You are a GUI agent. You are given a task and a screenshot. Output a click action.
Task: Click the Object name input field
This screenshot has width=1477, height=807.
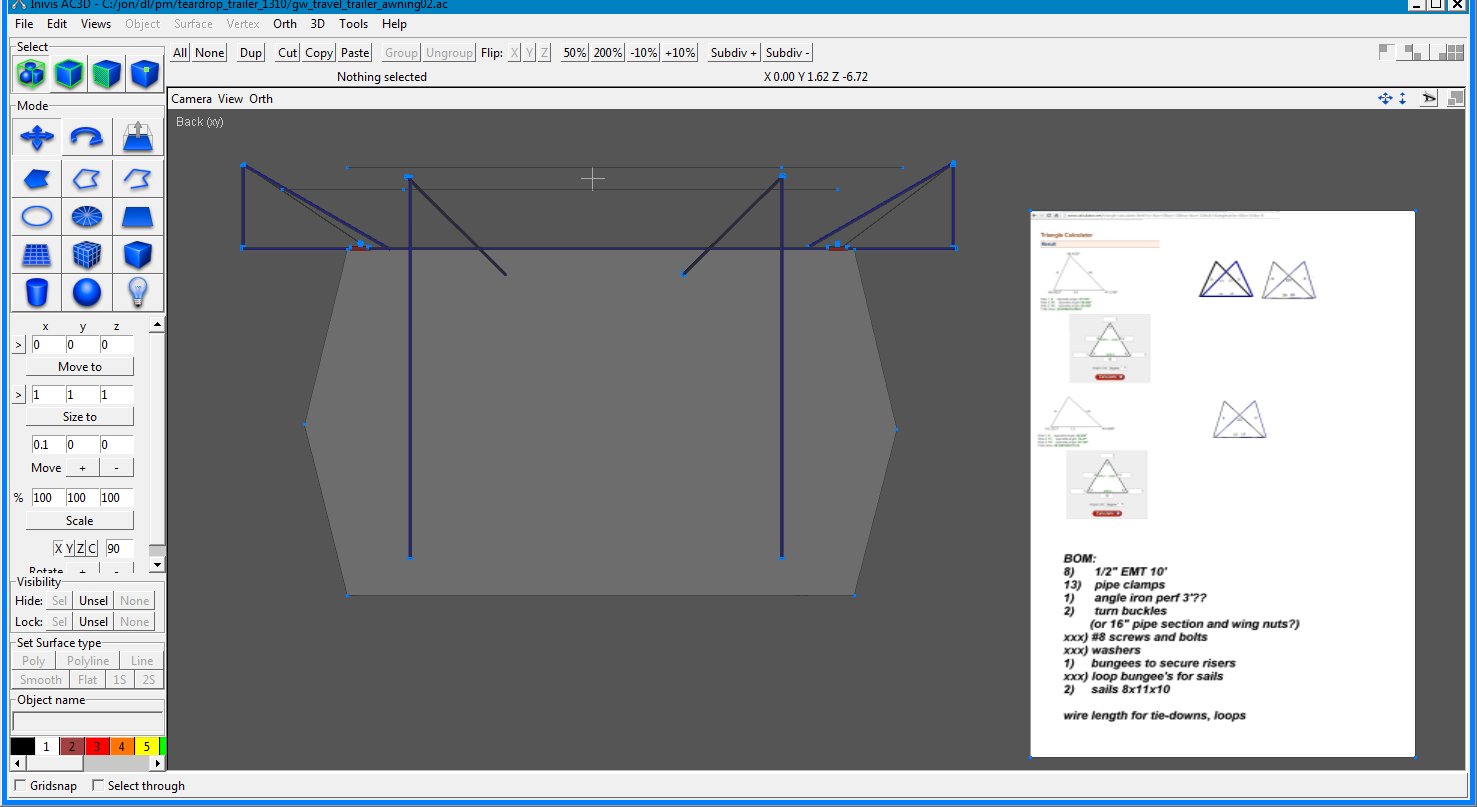88,721
